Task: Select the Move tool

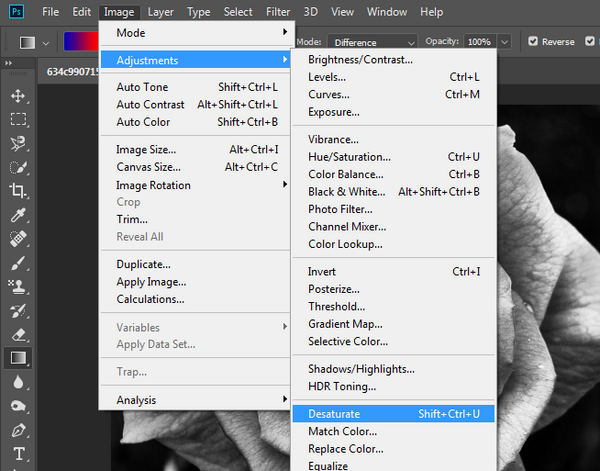Action: coord(18,96)
